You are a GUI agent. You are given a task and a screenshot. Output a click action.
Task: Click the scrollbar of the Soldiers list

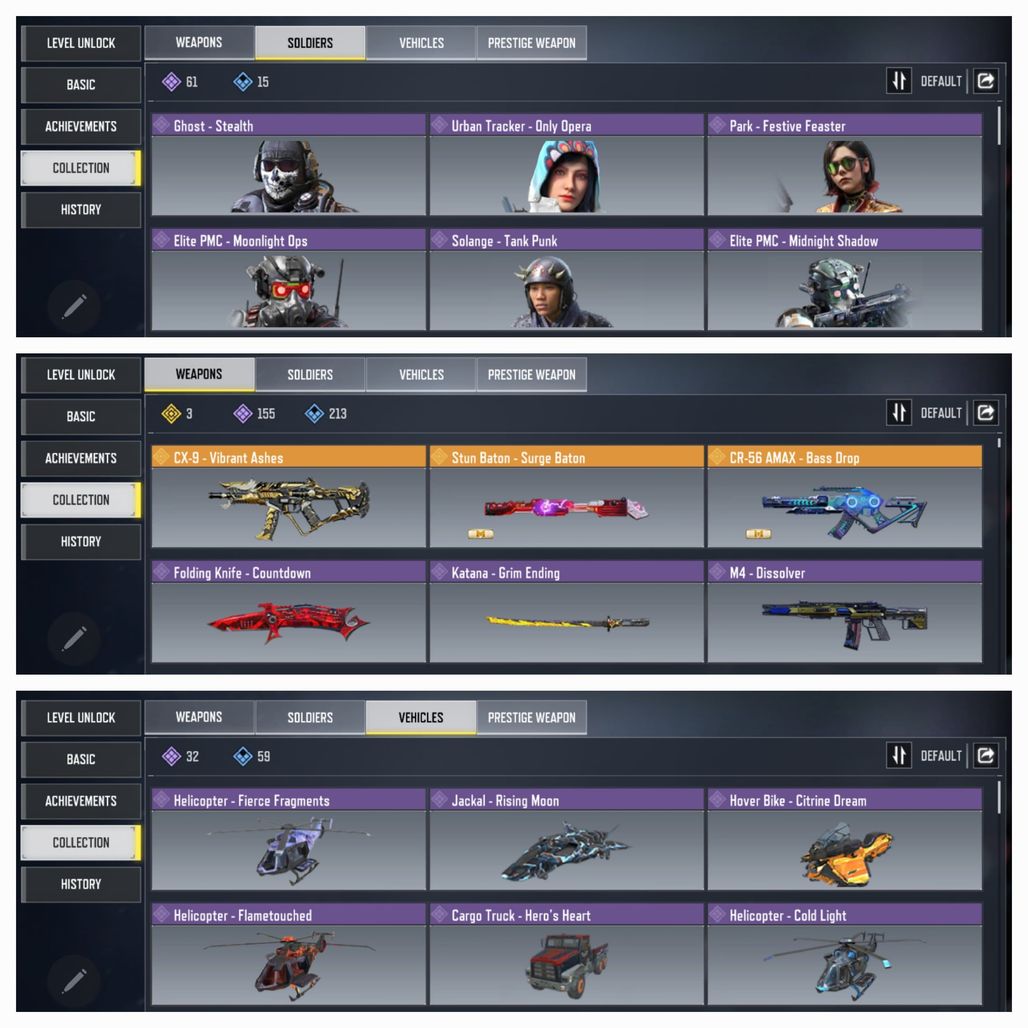click(x=999, y=126)
